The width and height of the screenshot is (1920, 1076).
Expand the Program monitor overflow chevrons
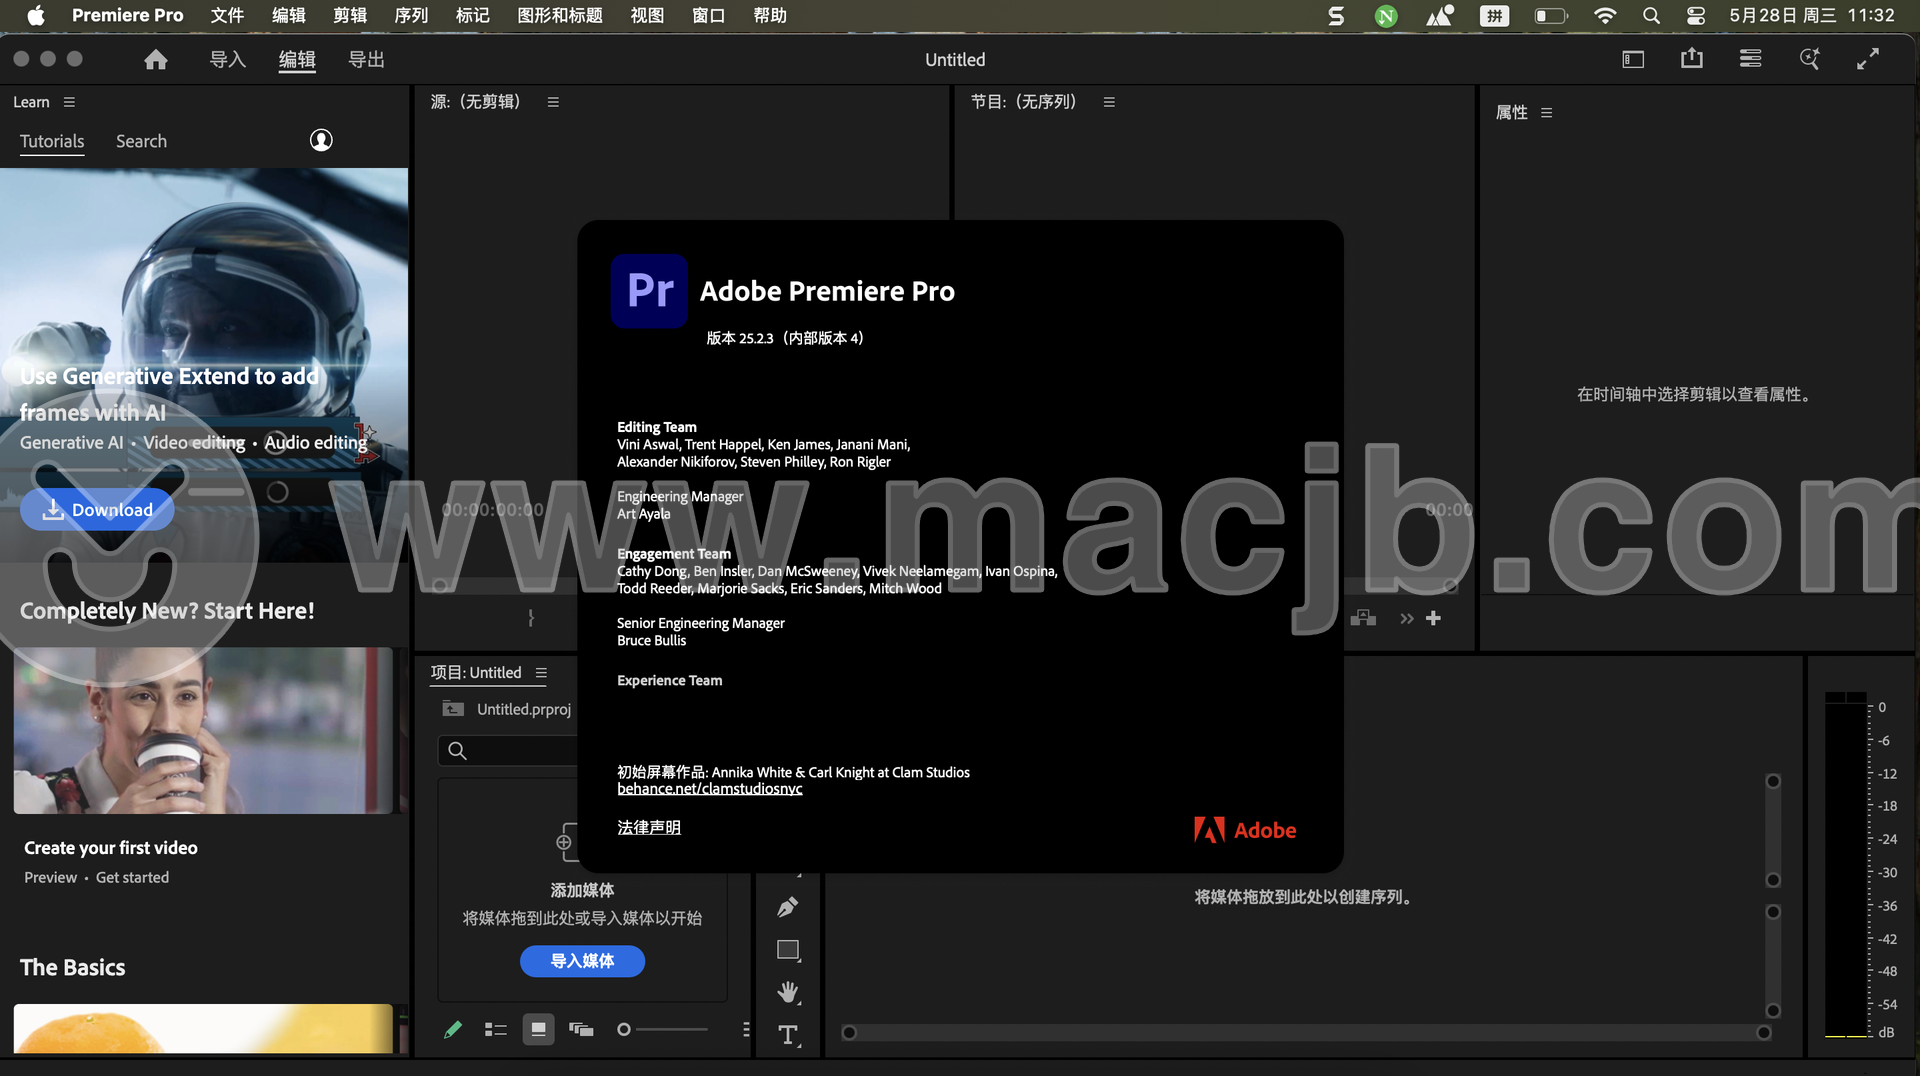point(1407,619)
